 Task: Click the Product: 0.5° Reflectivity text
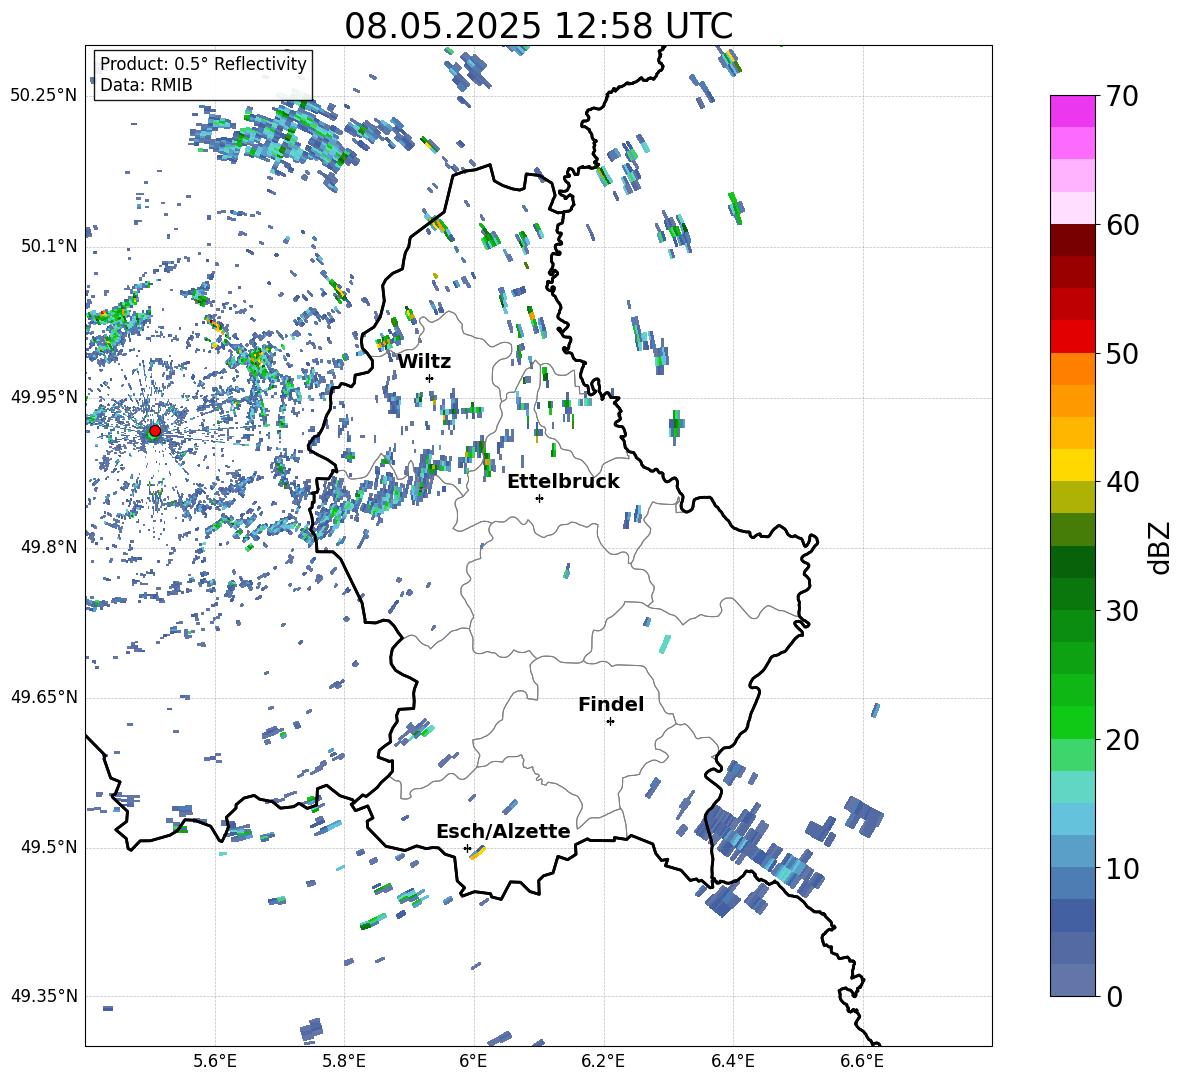pyautogui.click(x=203, y=63)
